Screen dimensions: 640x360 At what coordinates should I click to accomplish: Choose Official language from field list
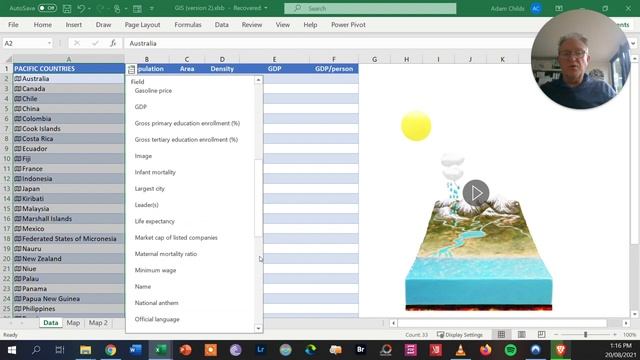click(157, 319)
